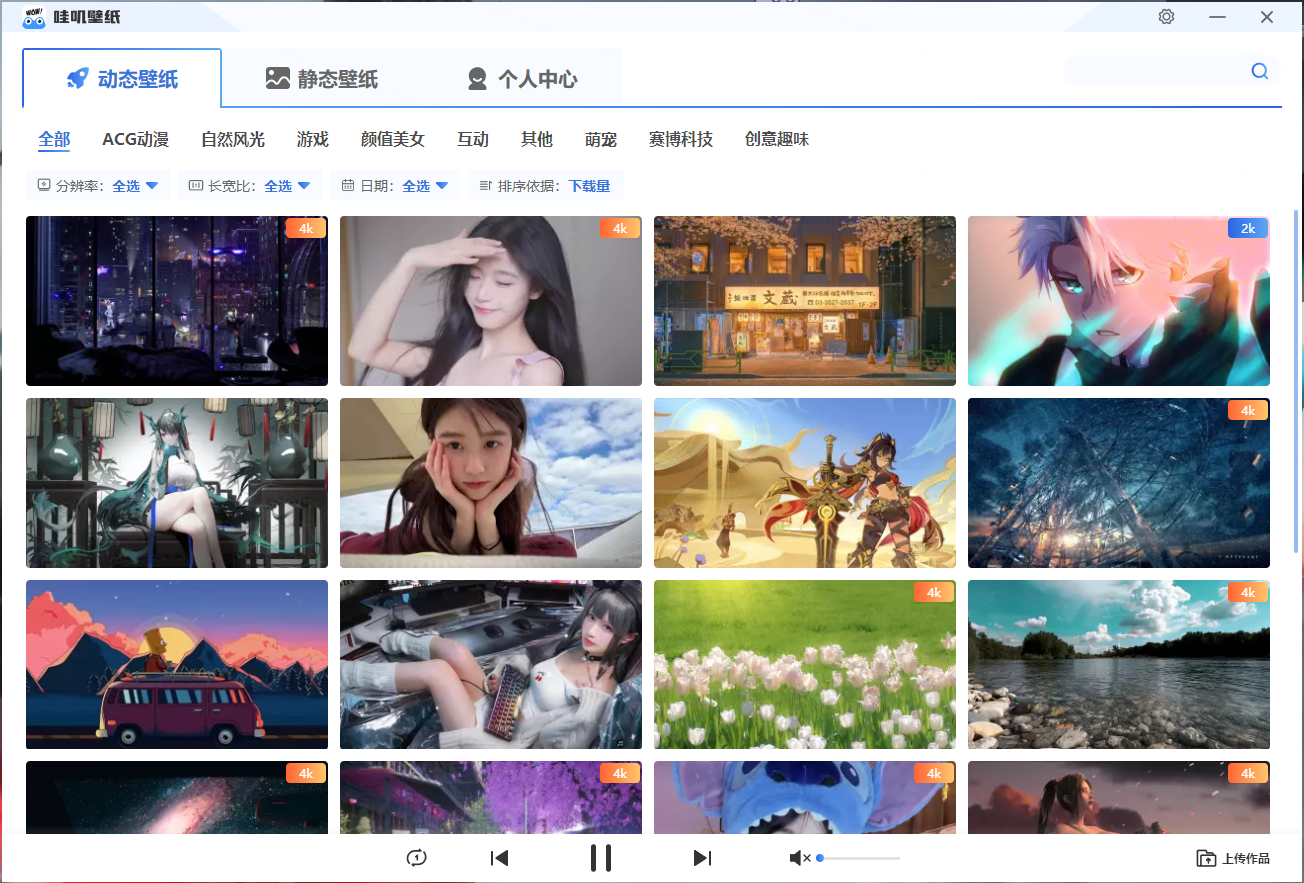Expand the 长宽比 filter dropdown
Image resolution: width=1304 pixels, height=883 pixels.
click(x=250, y=185)
